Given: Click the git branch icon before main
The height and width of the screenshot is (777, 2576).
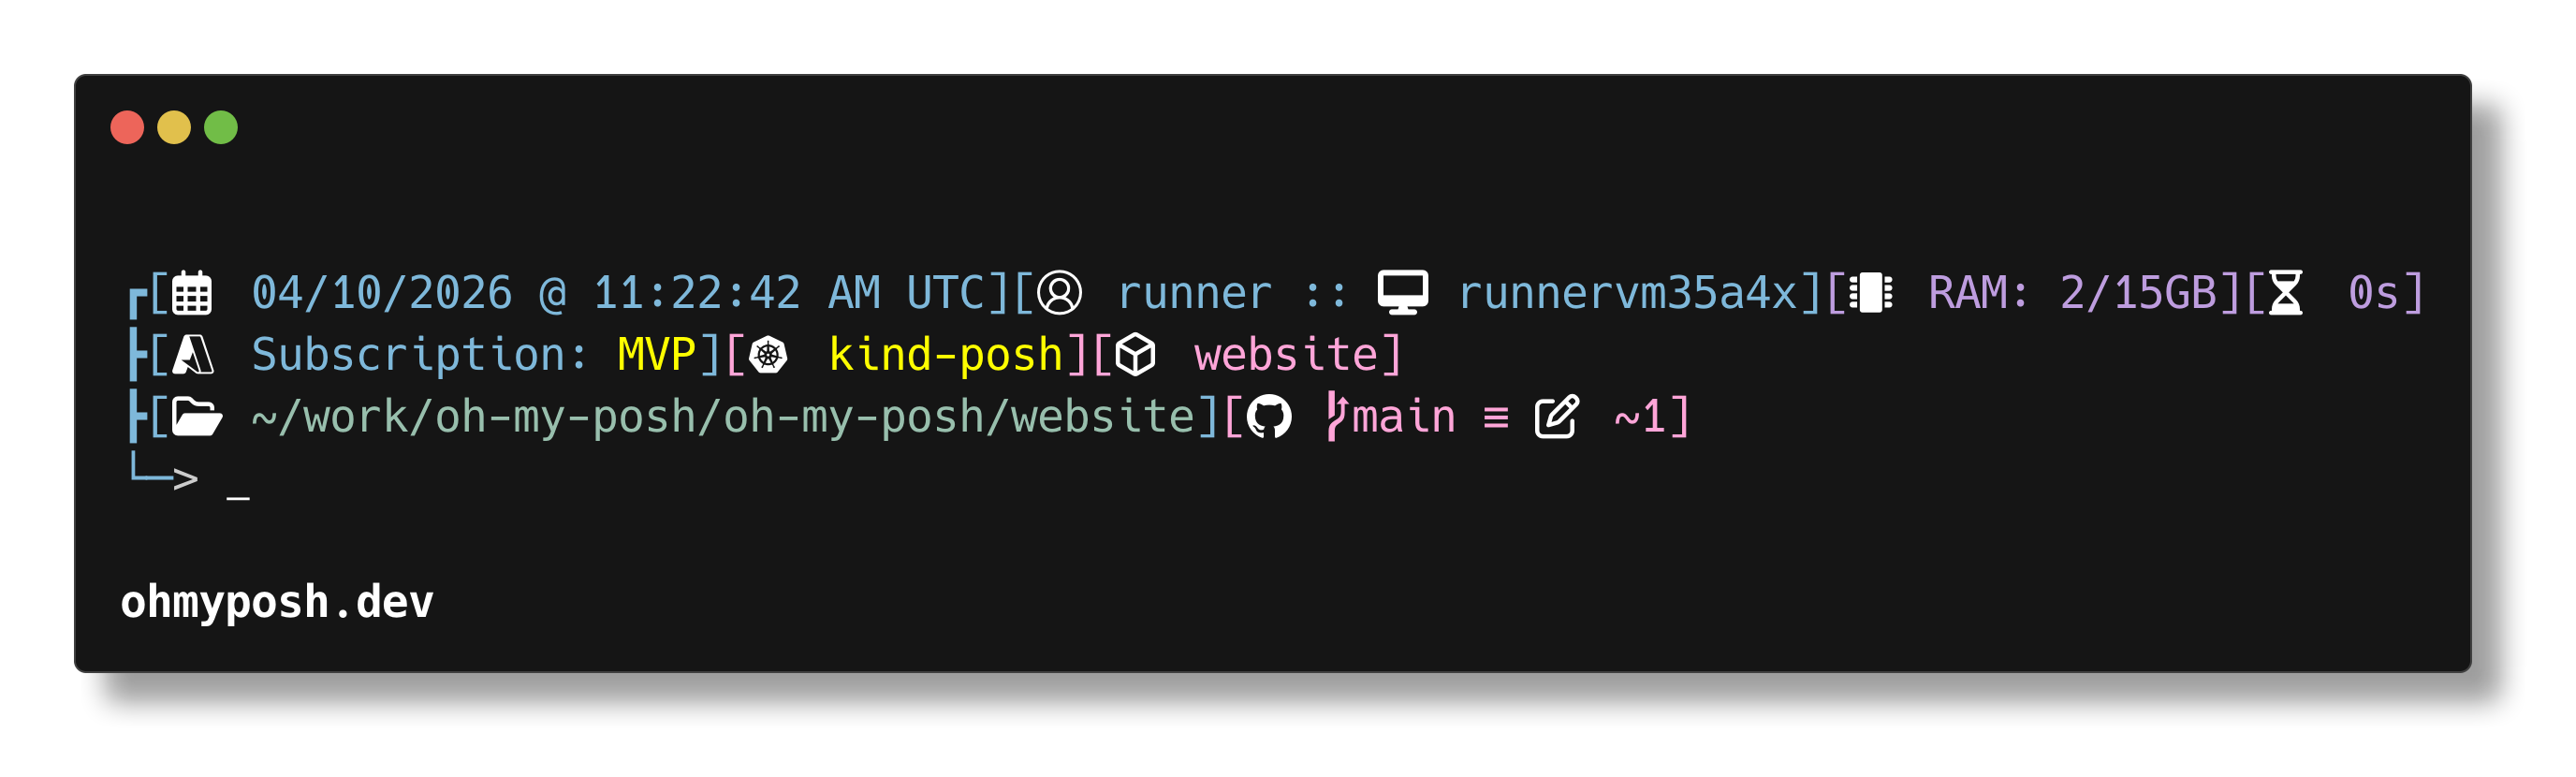Looking at the screenshot, I should pos(1336,417).
